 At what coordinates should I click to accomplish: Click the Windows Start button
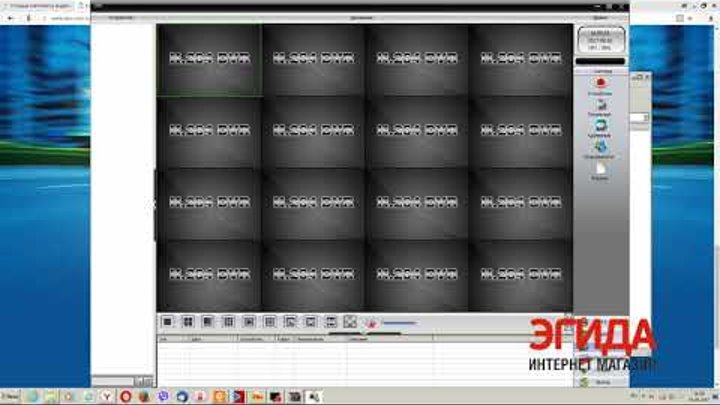tap(10, 397)
